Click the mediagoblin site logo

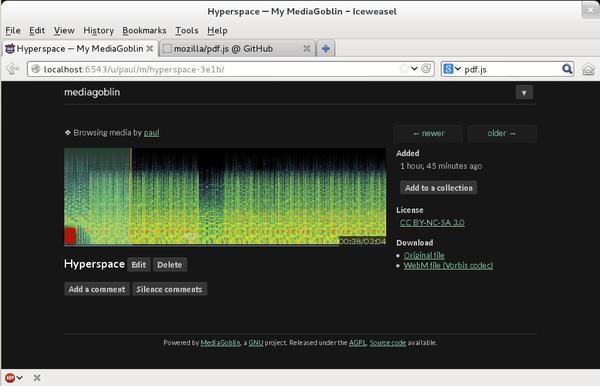tap(92, 92)
